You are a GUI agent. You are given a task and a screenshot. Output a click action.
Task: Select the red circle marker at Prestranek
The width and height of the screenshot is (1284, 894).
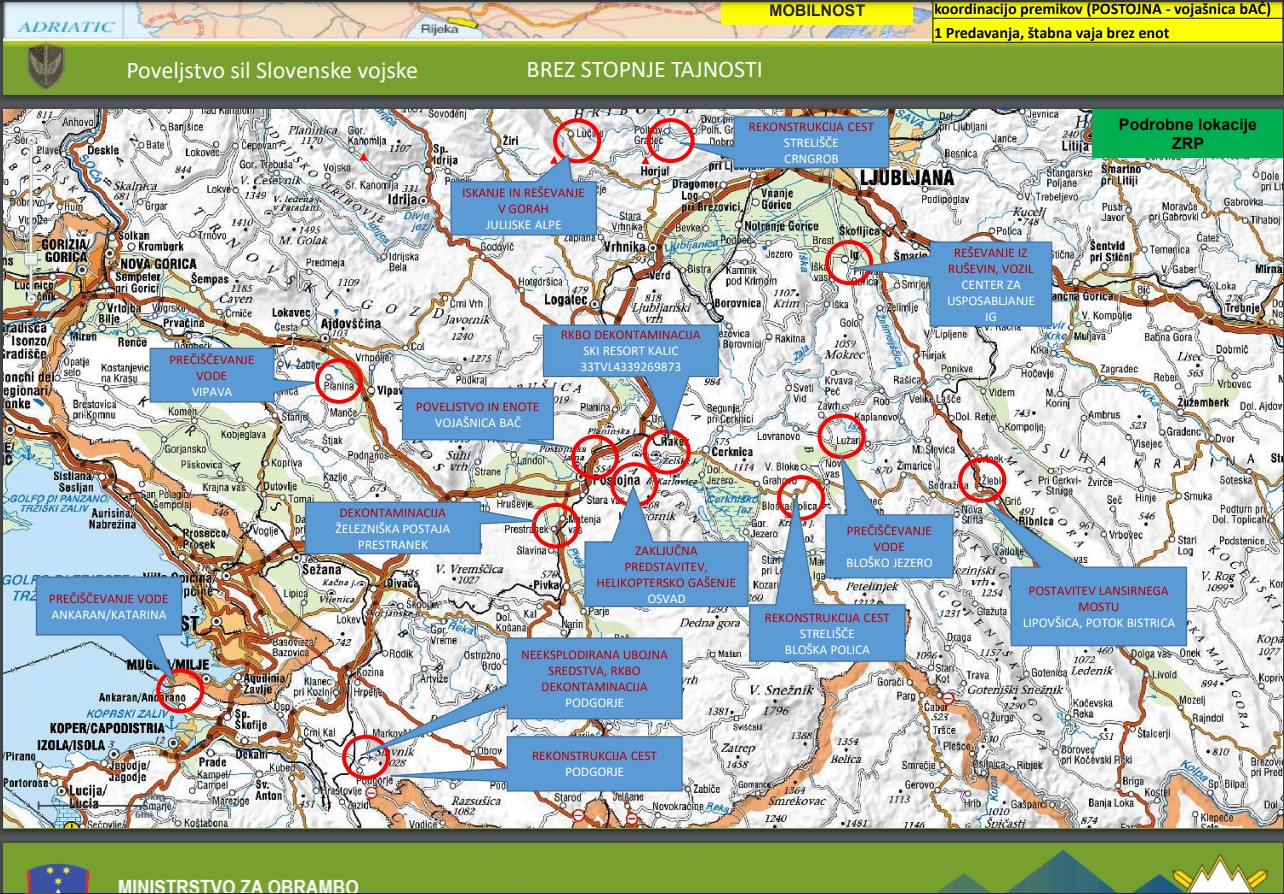tap(554, 525)
